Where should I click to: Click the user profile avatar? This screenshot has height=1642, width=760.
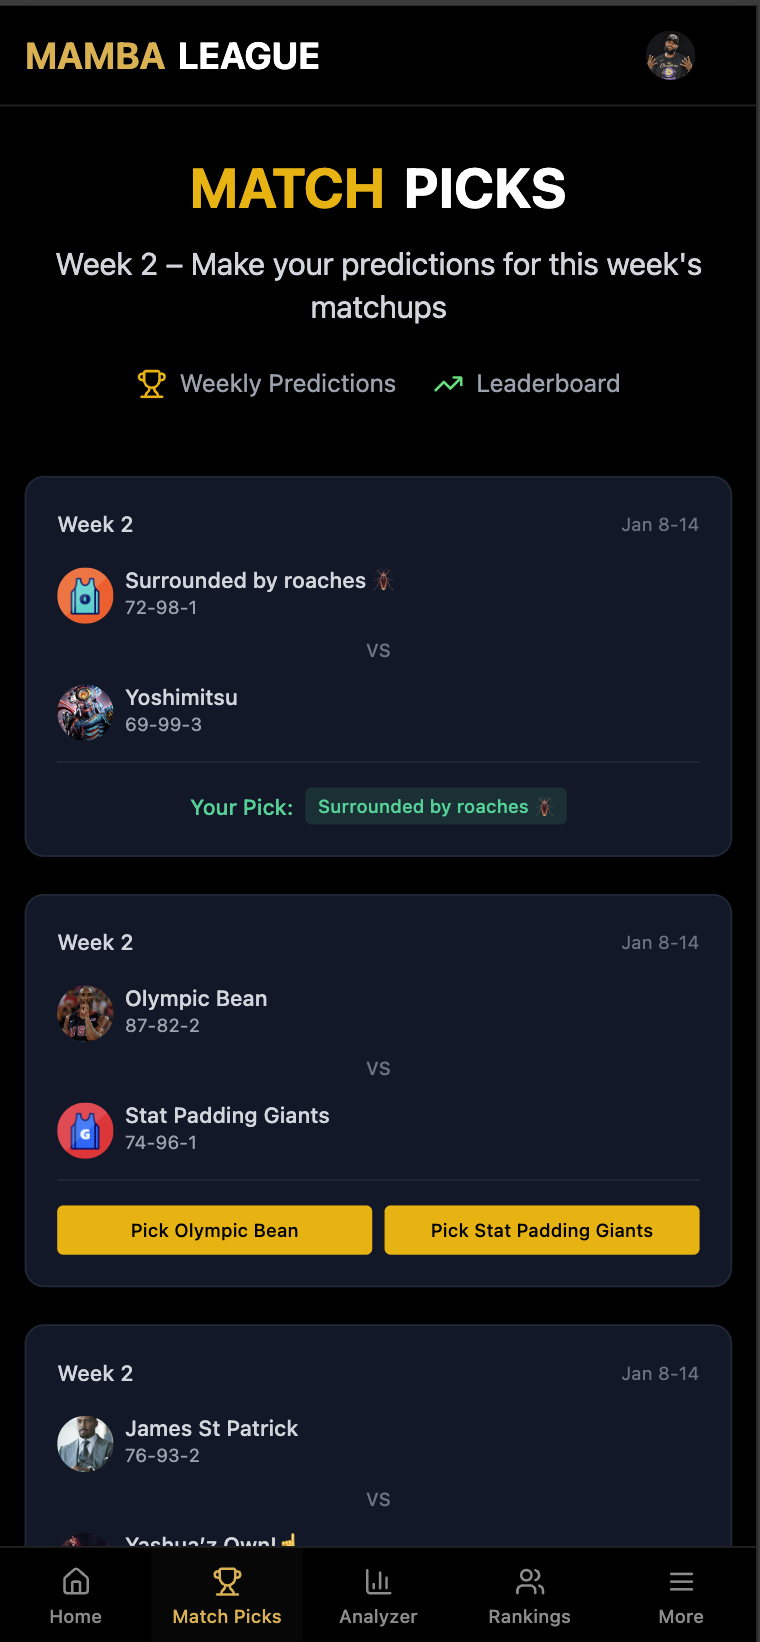(670, 55)
